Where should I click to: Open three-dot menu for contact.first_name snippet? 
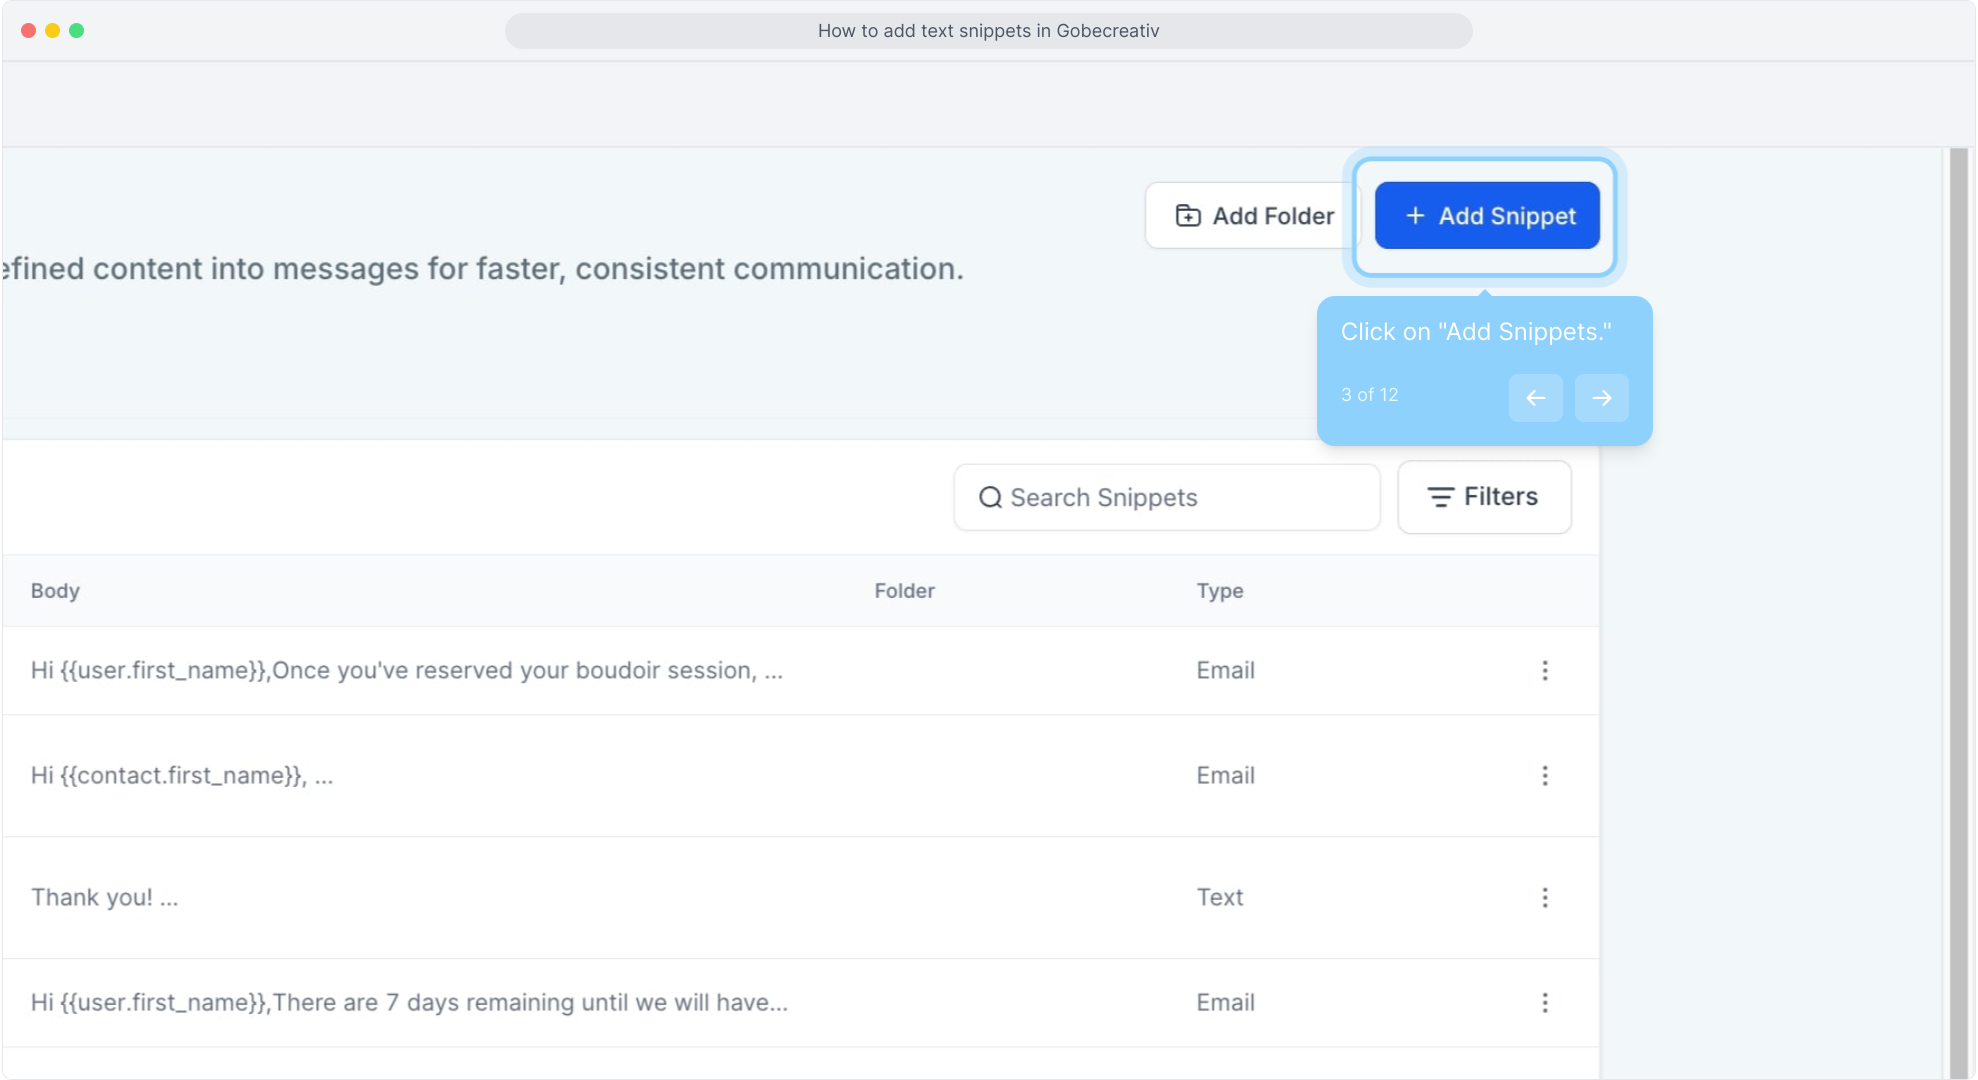coord(1545,776)
